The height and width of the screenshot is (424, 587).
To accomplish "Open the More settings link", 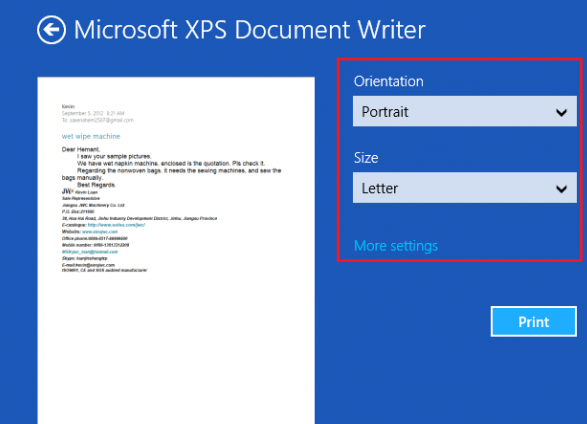I will (396, 246).
